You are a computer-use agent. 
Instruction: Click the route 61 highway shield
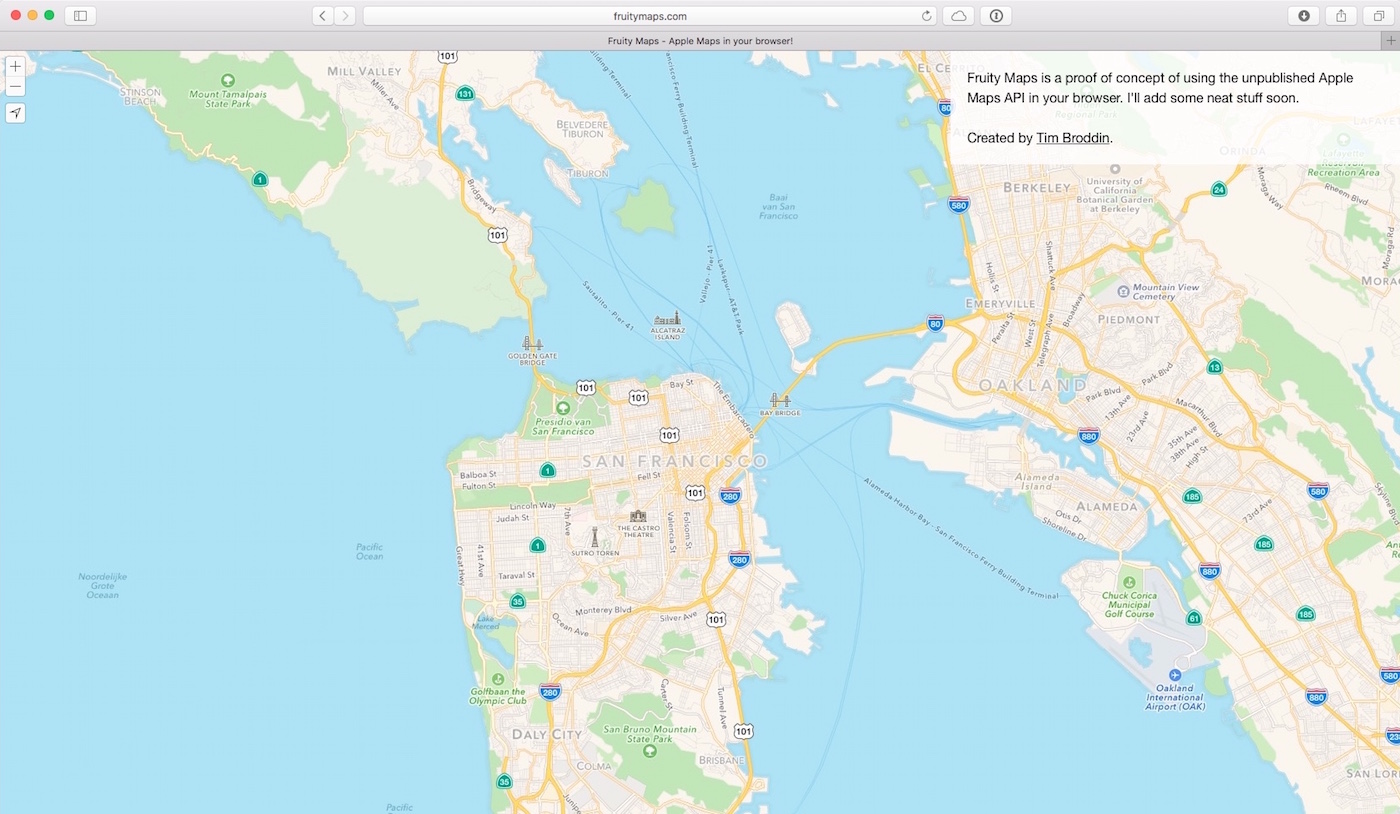[1193, 618]
